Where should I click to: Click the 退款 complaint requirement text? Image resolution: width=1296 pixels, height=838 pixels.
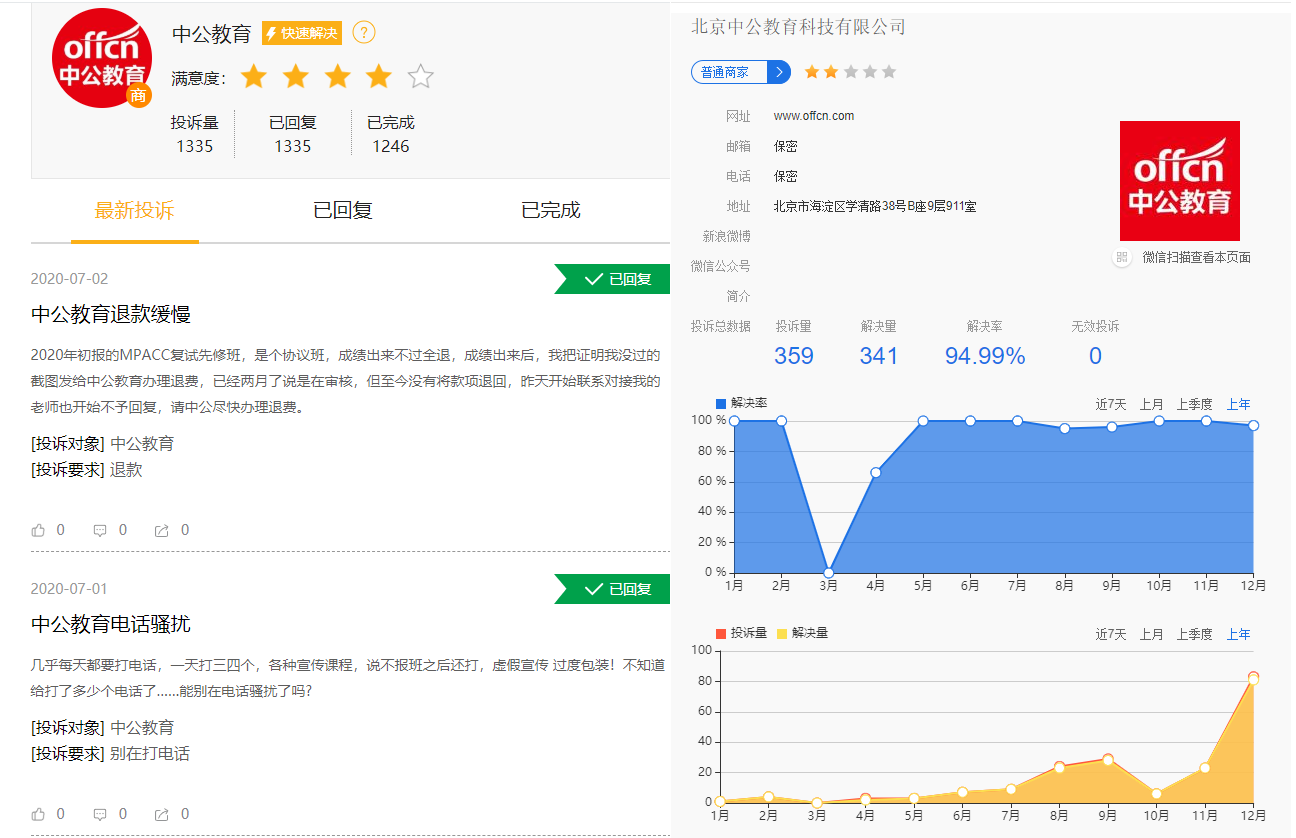(x=126, y=470)
